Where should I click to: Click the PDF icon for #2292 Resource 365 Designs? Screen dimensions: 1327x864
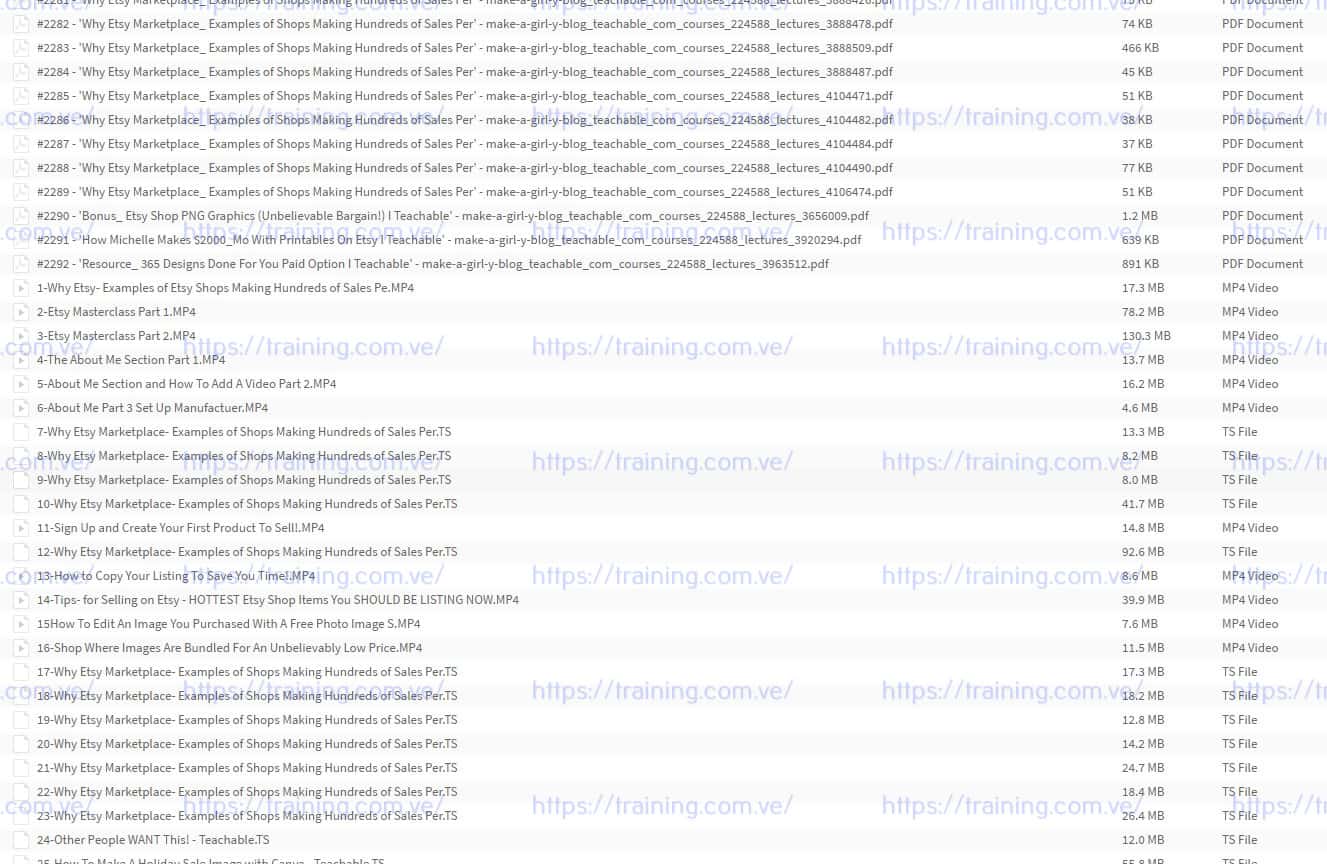(20, 264)
